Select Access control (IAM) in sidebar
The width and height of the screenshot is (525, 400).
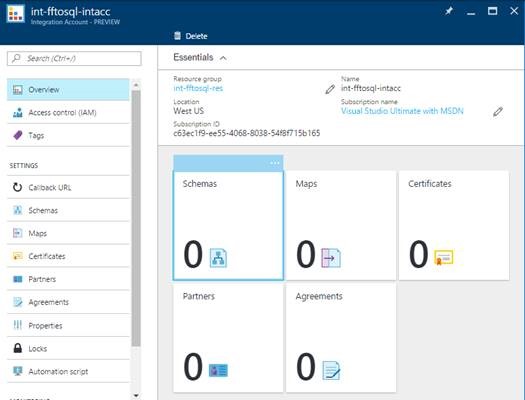[68, 112]
